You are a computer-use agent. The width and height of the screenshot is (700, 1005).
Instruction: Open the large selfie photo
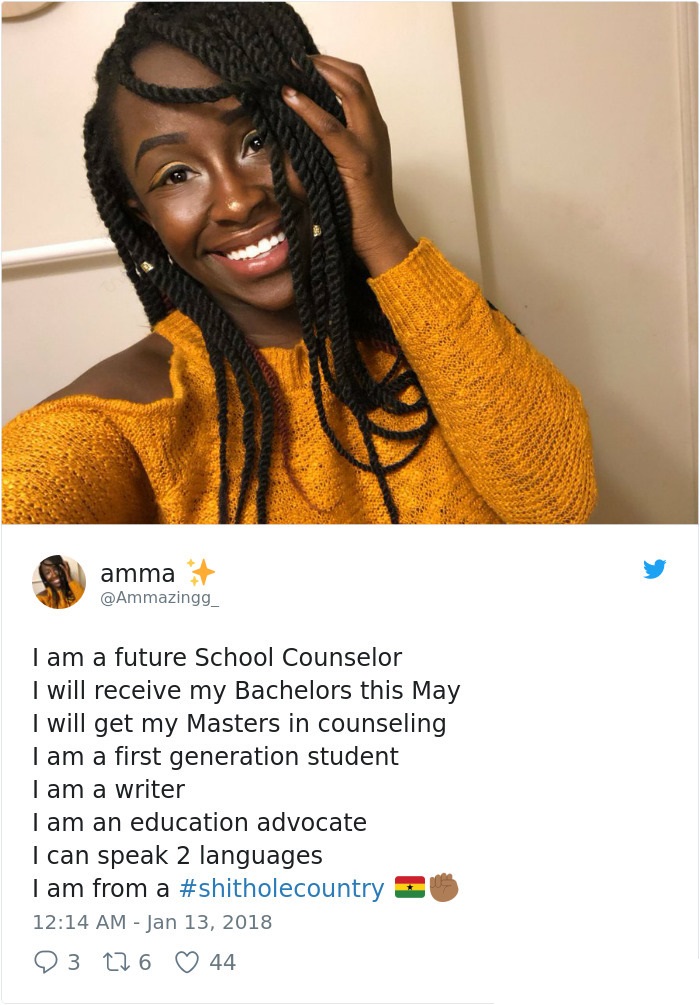click(349, 262)
